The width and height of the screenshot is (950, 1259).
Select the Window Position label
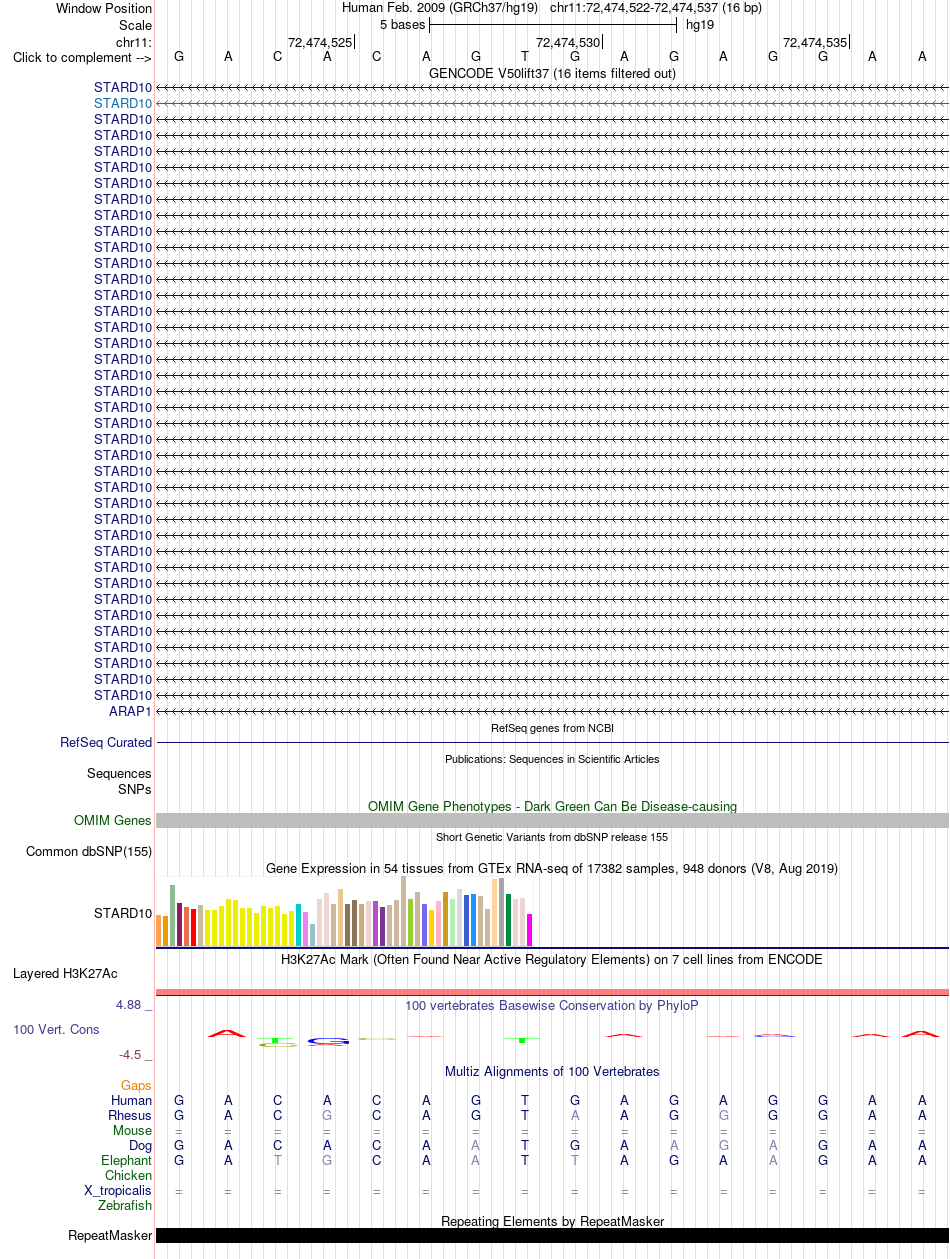[104, 8]
